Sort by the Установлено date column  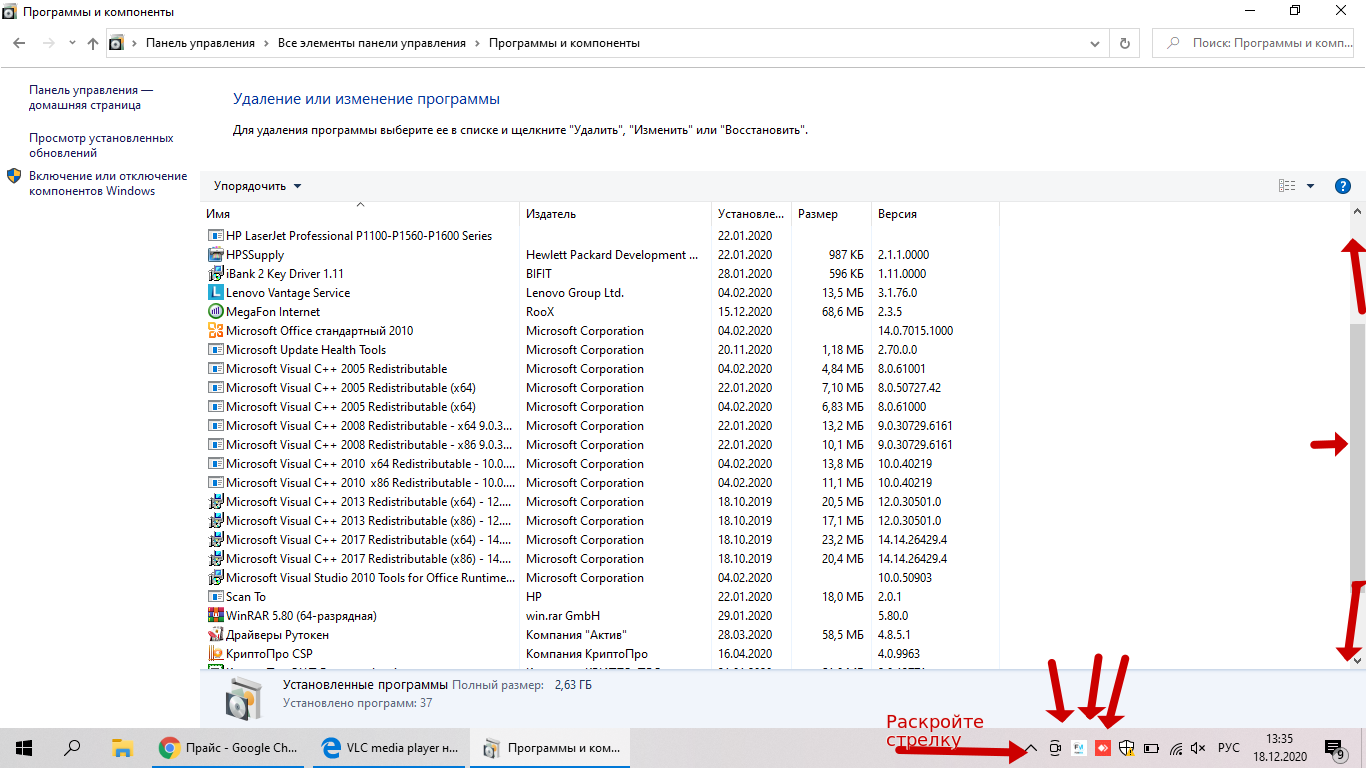point(752,214)
